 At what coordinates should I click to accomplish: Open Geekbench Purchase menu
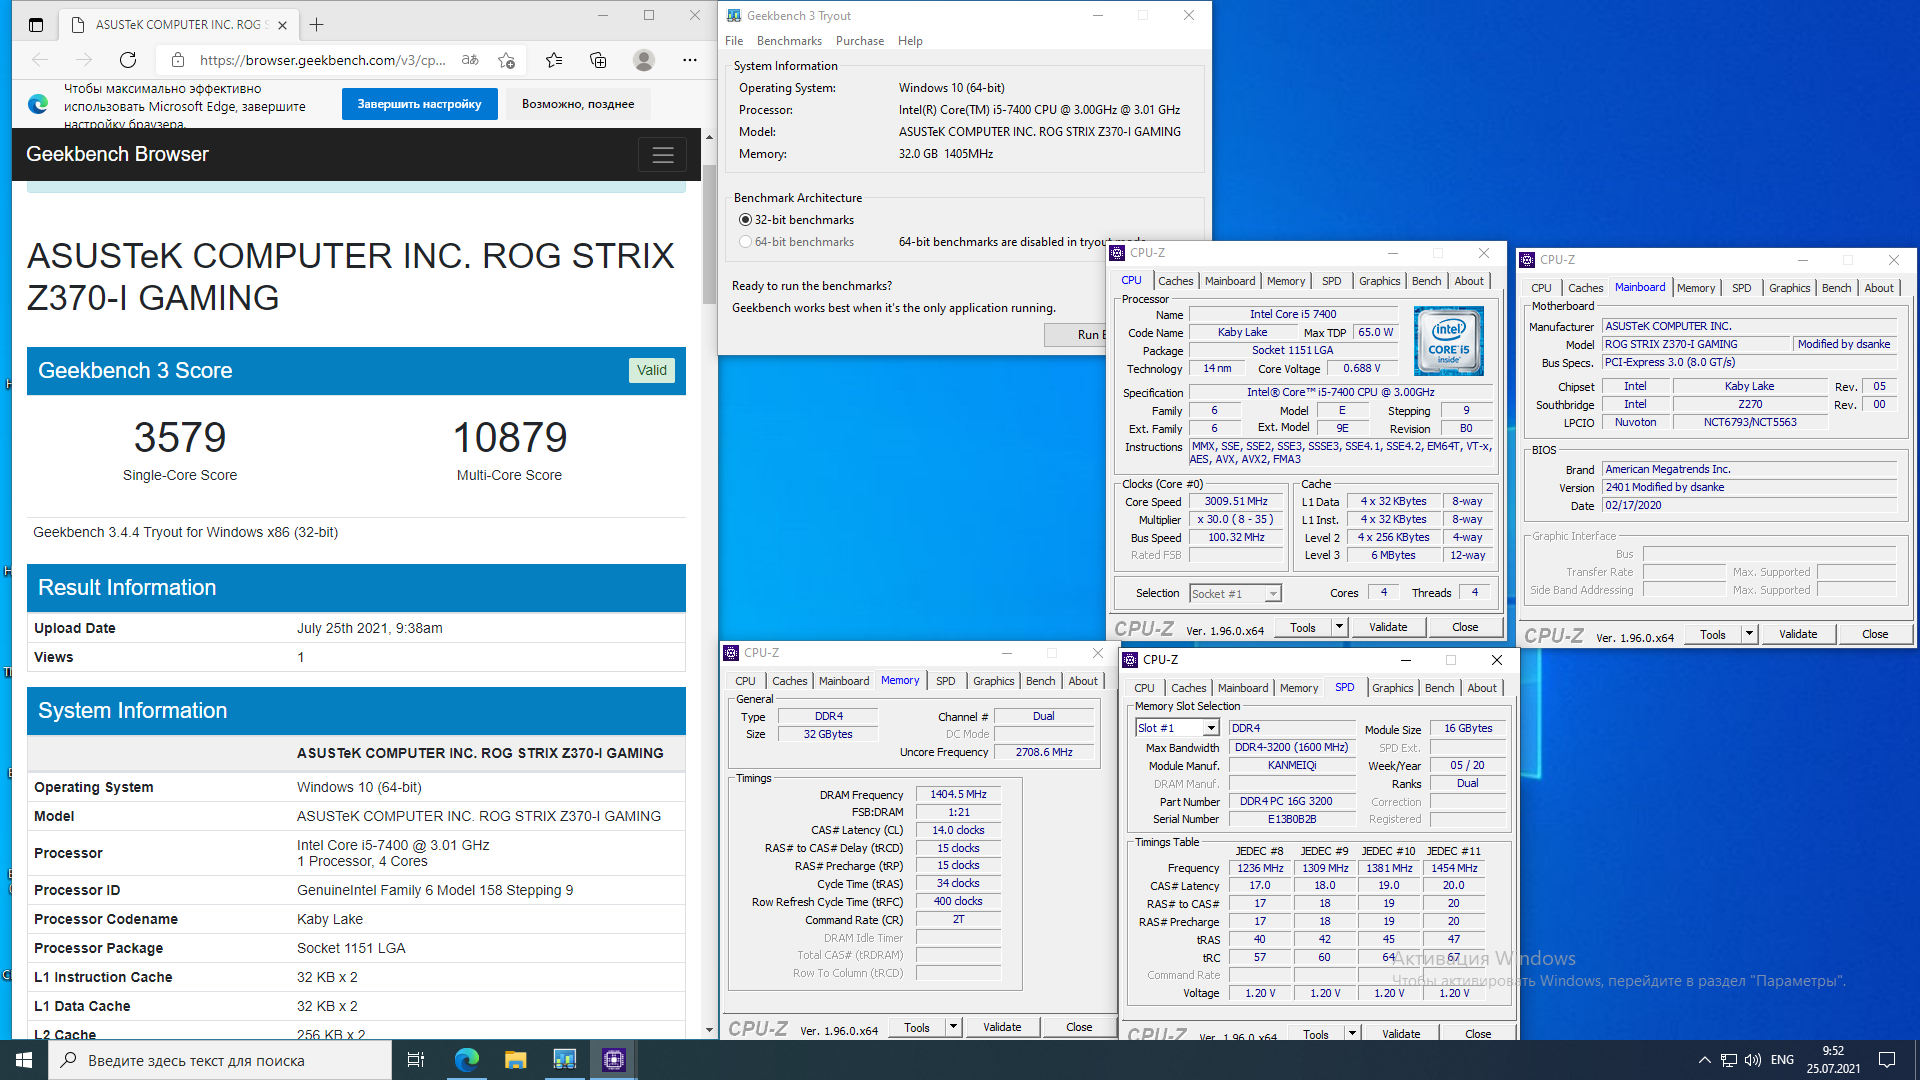860,41
